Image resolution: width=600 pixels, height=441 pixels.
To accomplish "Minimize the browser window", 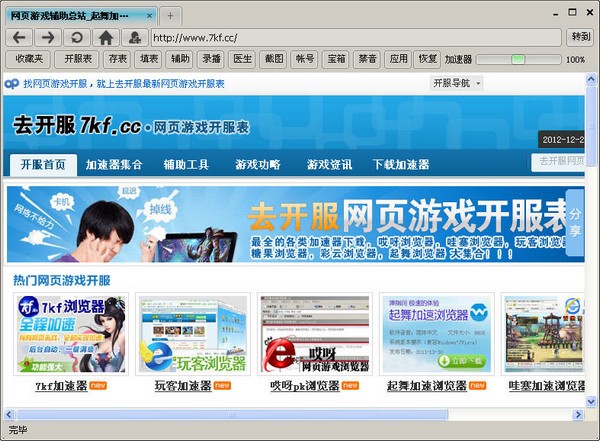I will (555, 13).
